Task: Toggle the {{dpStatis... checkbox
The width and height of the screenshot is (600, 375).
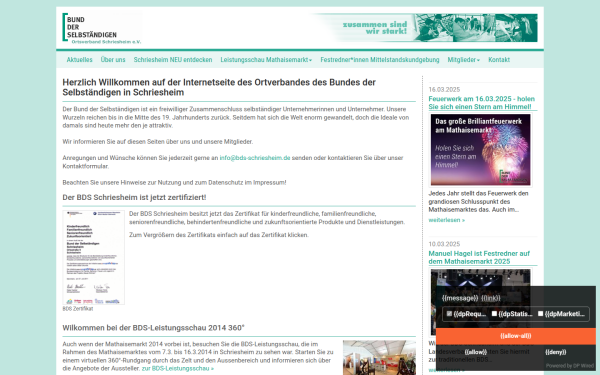Action: (494, 313)
